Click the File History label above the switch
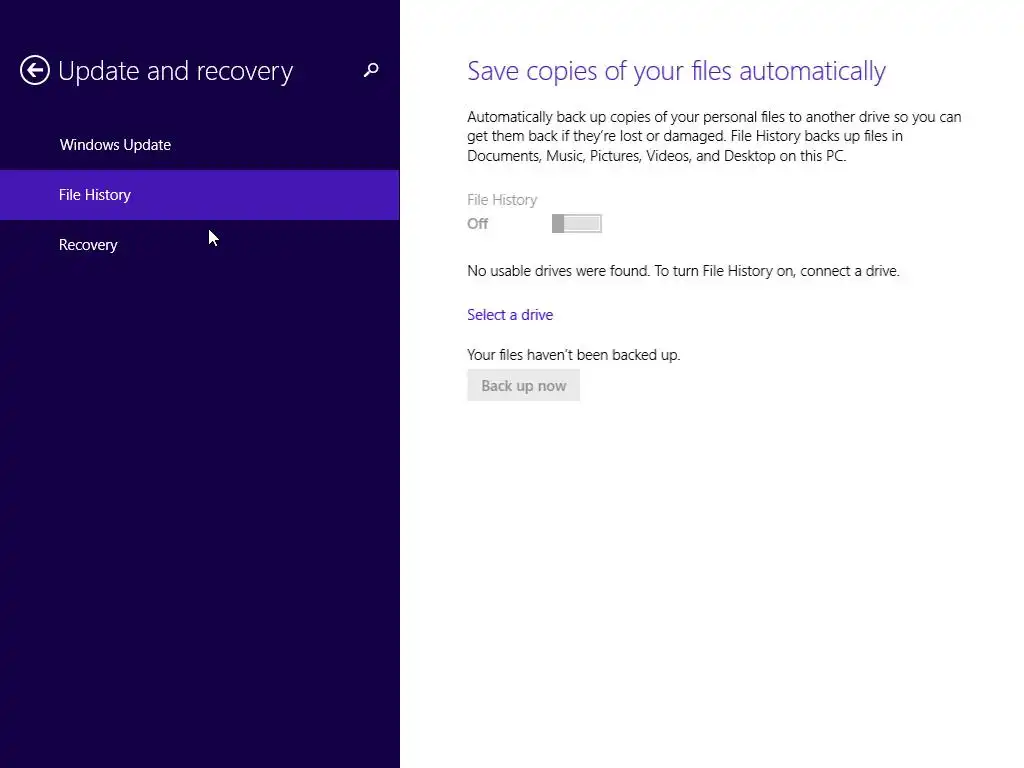 pyautogui.click(x=502, y=200)
